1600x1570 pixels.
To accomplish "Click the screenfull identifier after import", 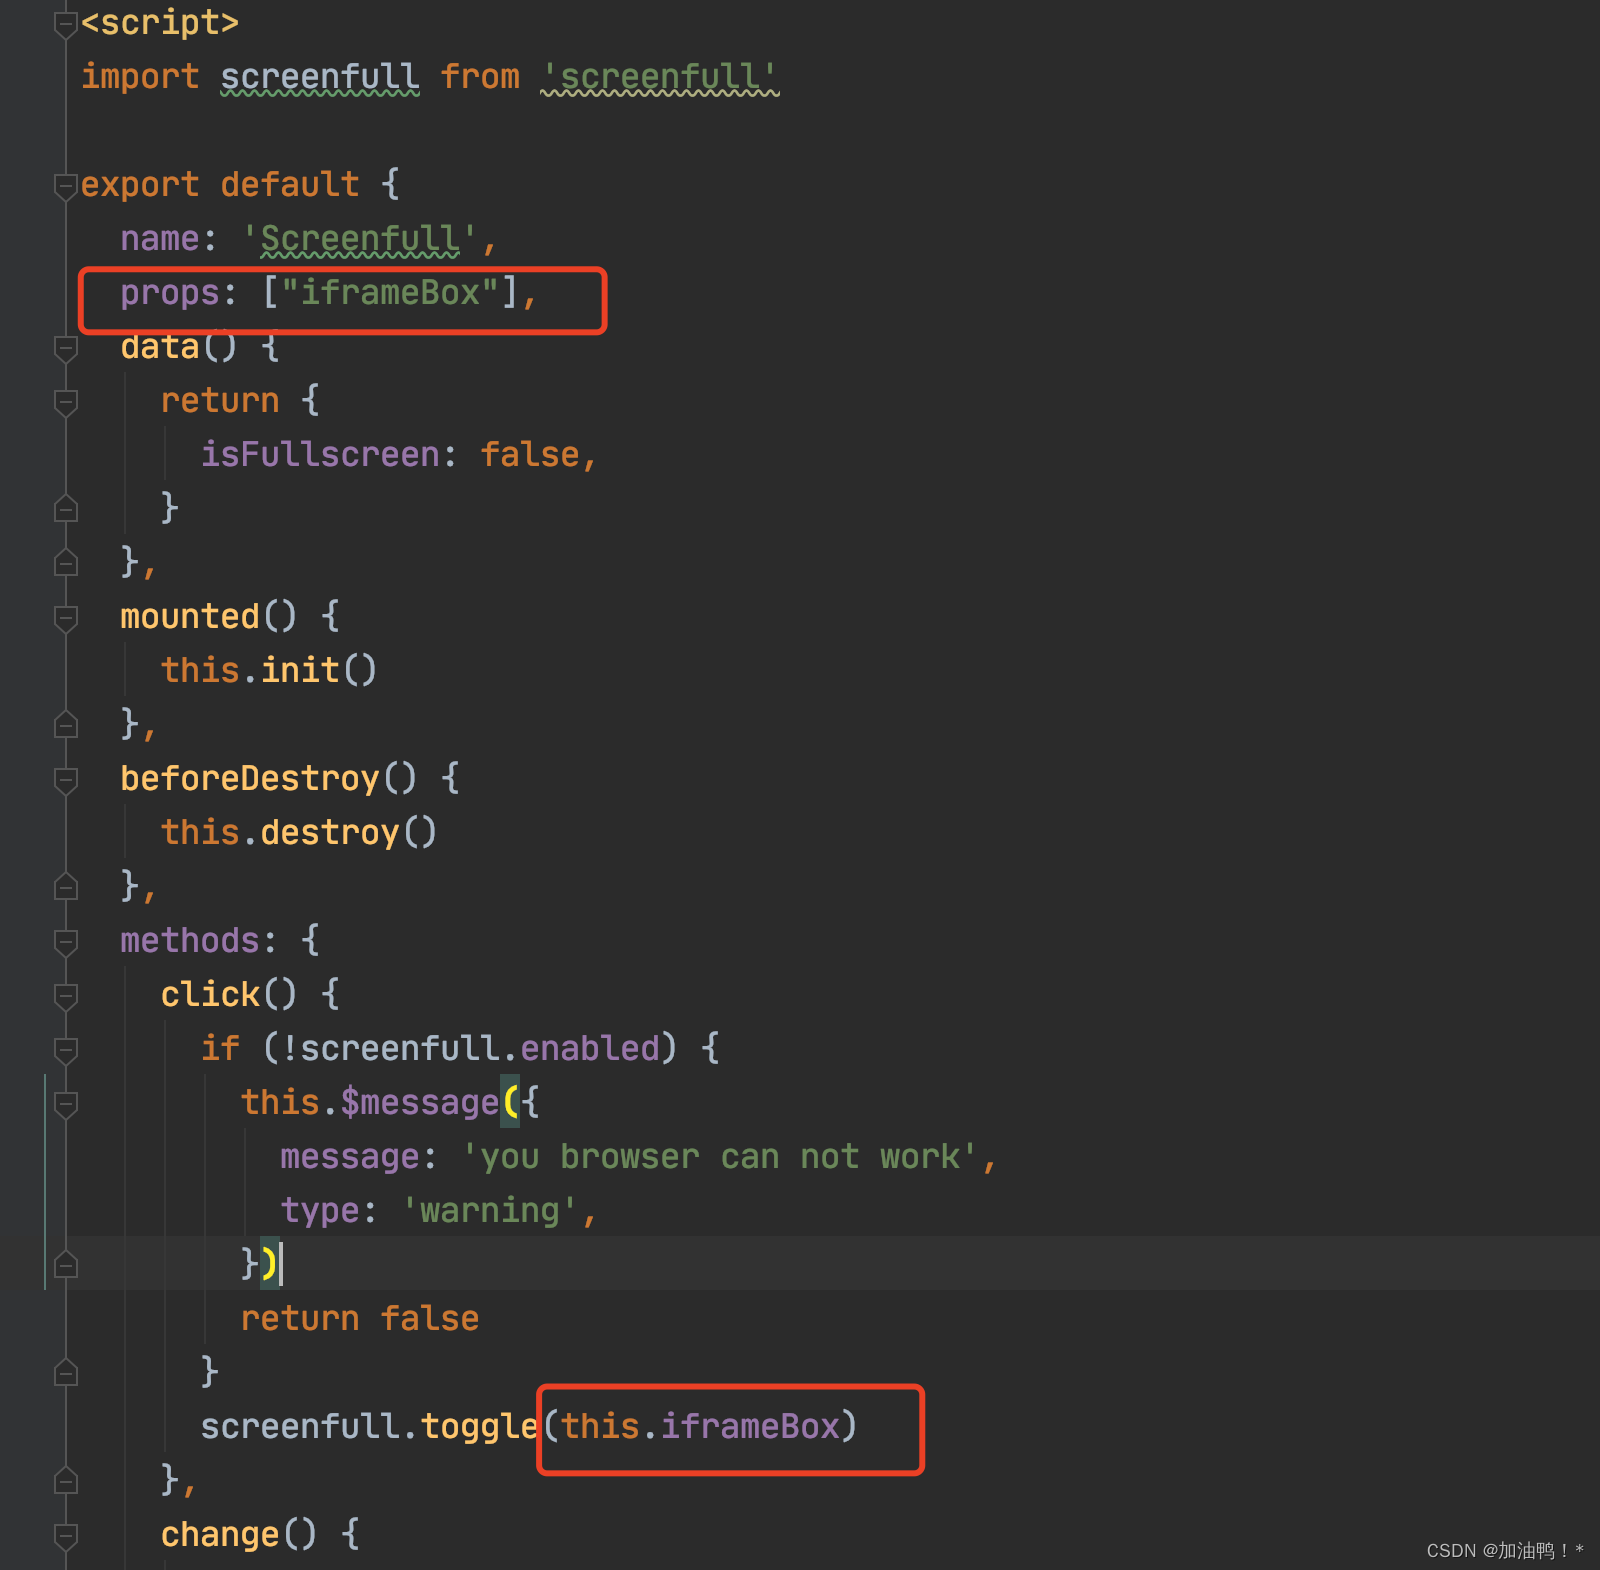I will (x=320, y=76).
